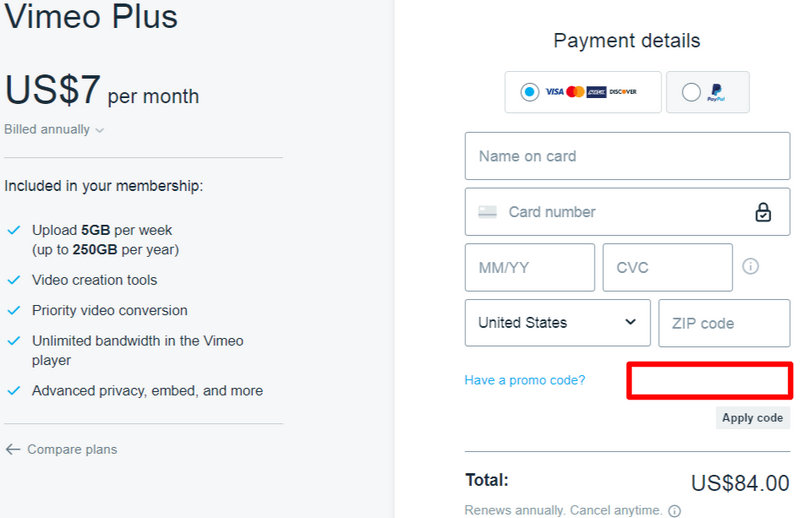Click the Mastercard logo

575,92
